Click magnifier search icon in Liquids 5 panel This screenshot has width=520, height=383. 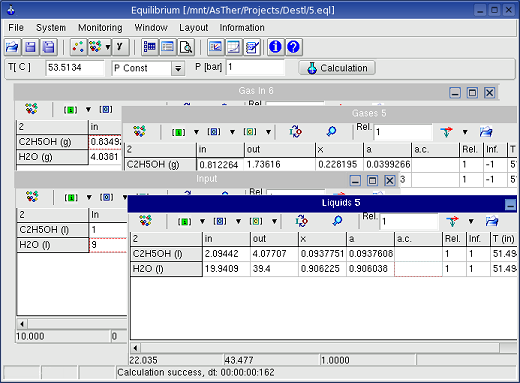pos(337,221)
